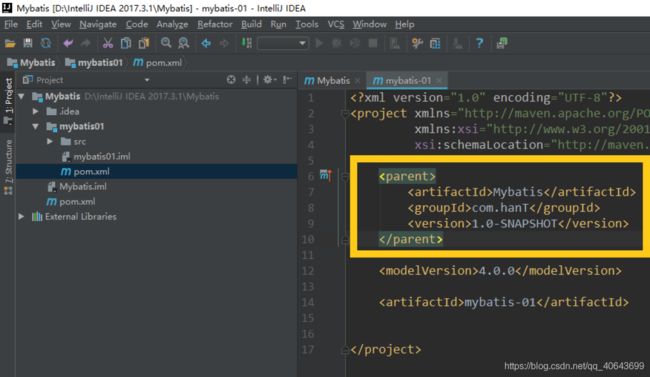This screenshot has width=650, height=377.
Task: Open Project panel gear settings
Action: [x=269, y=80]
